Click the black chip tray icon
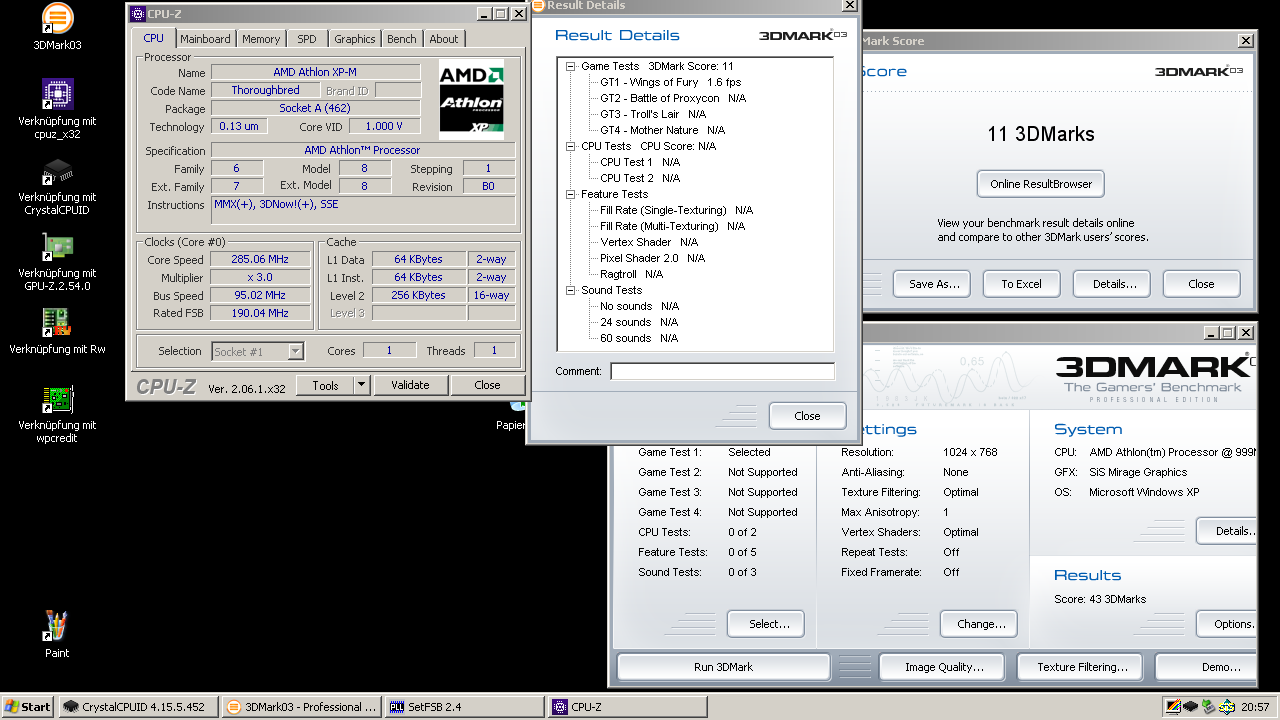Viewport: 1280px width, 720px height. pyautogui.click(x=1191, y=707)
